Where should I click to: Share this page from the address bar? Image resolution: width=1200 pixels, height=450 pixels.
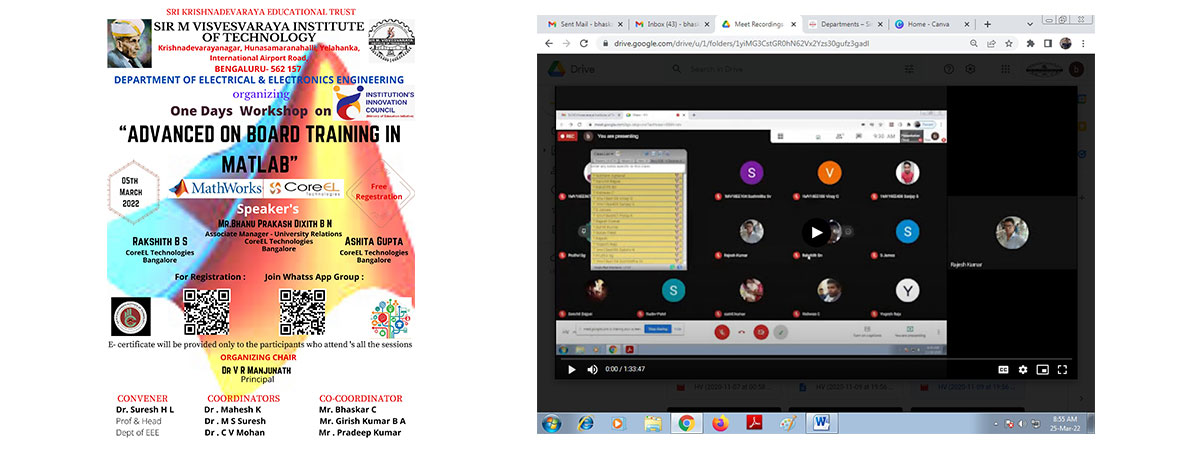[x=990, y=43]
